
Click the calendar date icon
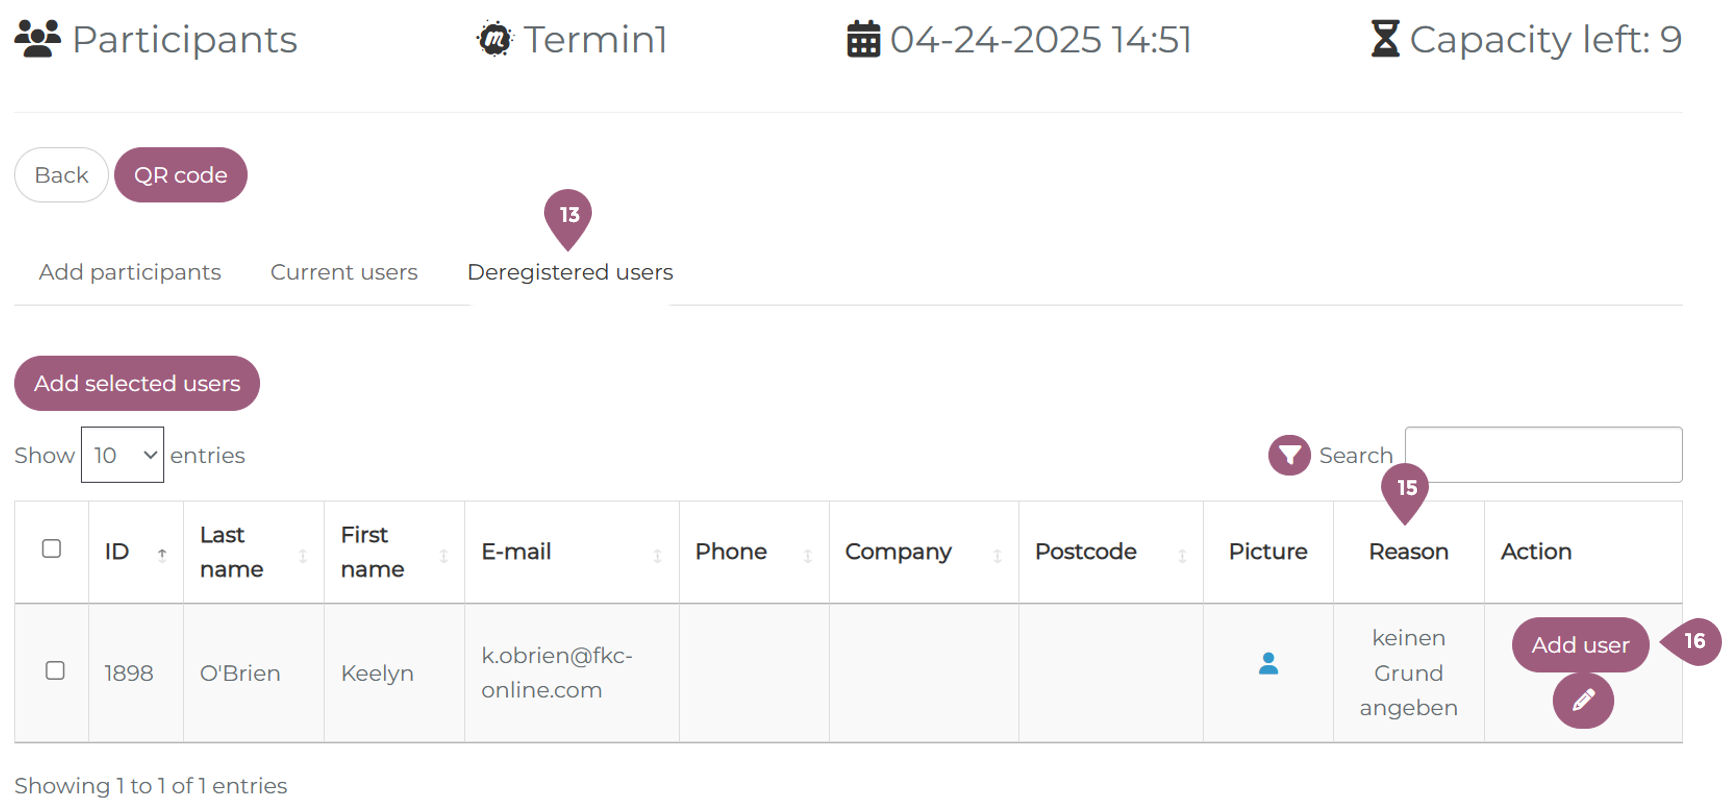click(863, 40)
